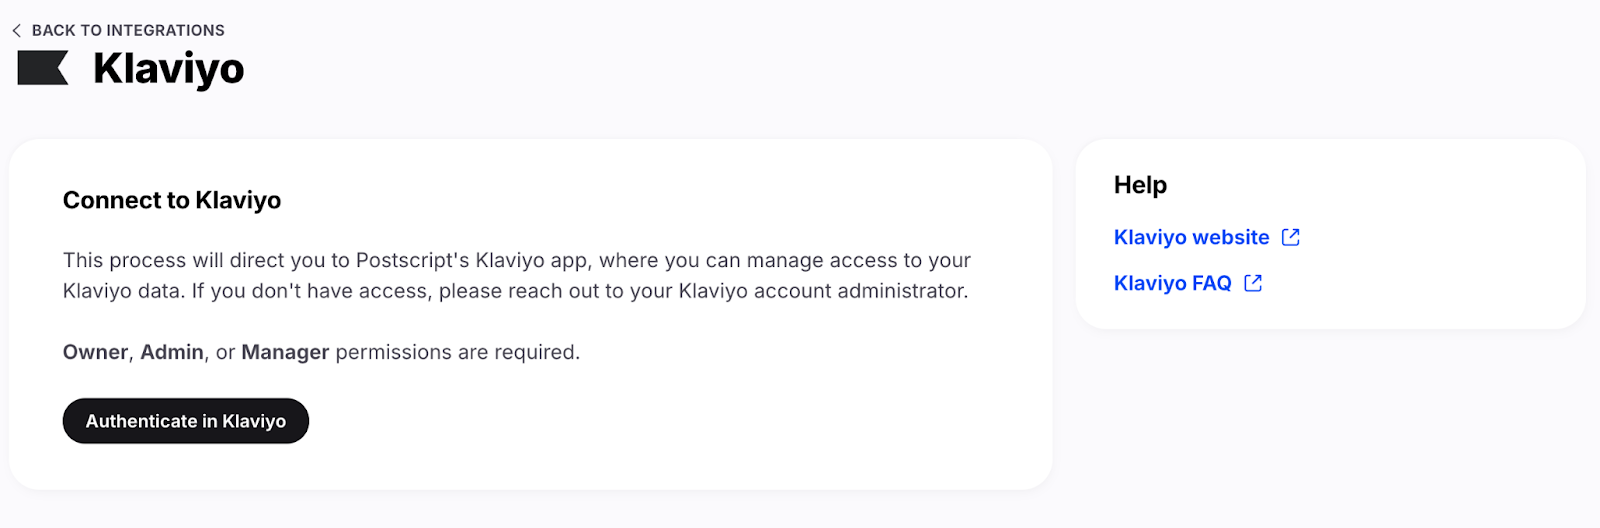Click the Klaviyo page title
The image size is (1600, 528).
pyautogui.click(x=168, y=69)
